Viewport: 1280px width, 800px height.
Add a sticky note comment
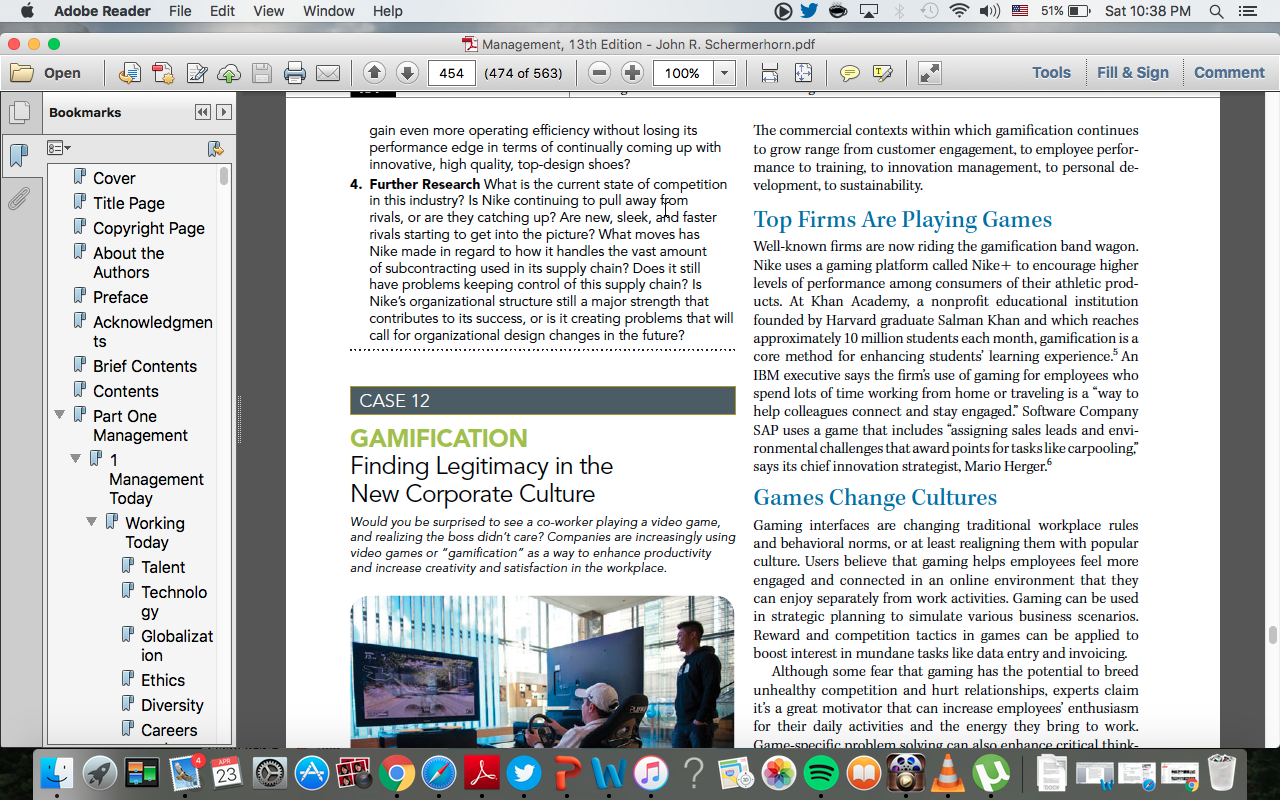849,73
